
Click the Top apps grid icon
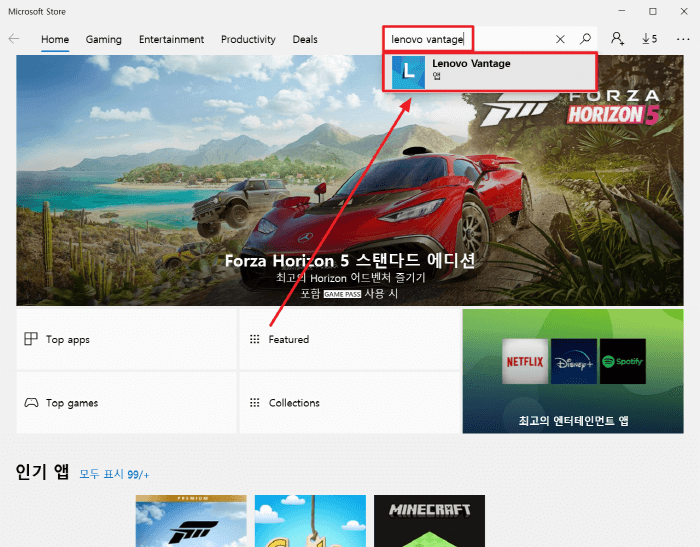pyautogui.click(x=31, y=339)
